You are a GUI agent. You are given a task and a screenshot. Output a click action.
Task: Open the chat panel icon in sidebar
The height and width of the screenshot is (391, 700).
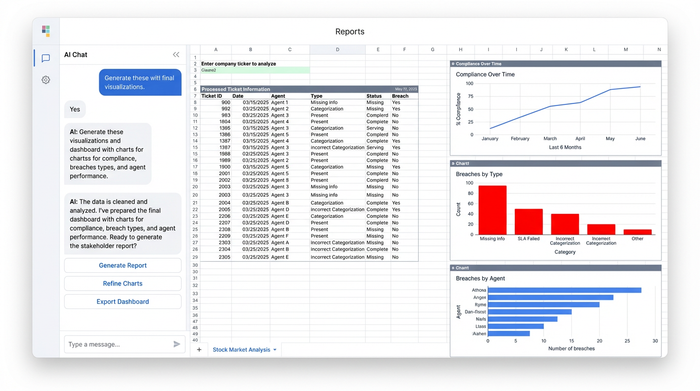(x=46, y=58)
